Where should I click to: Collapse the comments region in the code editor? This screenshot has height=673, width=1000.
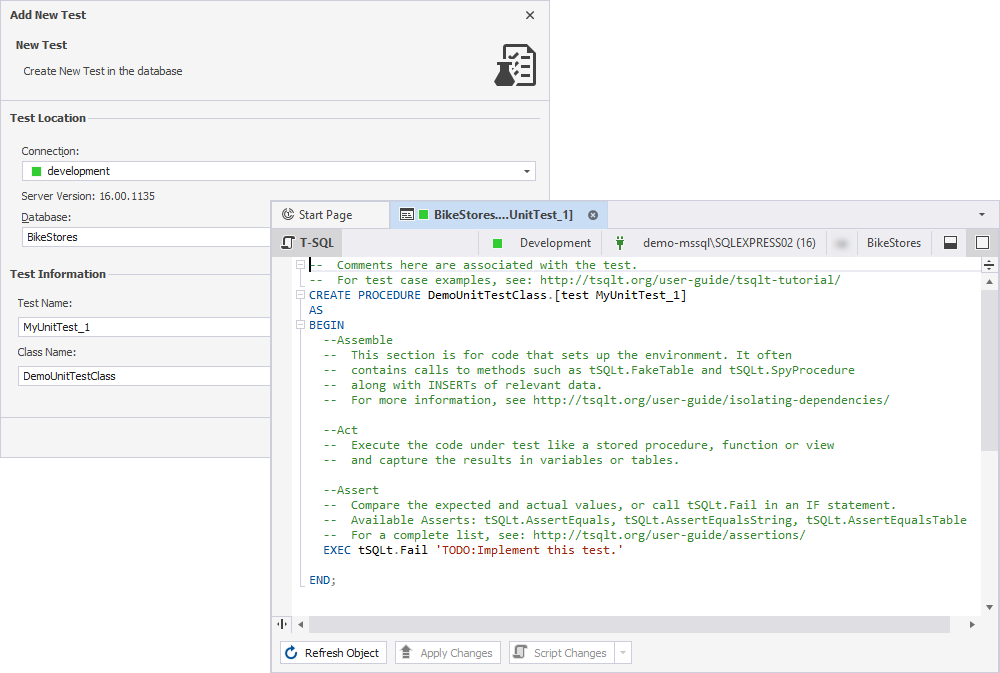click(300, 264)
